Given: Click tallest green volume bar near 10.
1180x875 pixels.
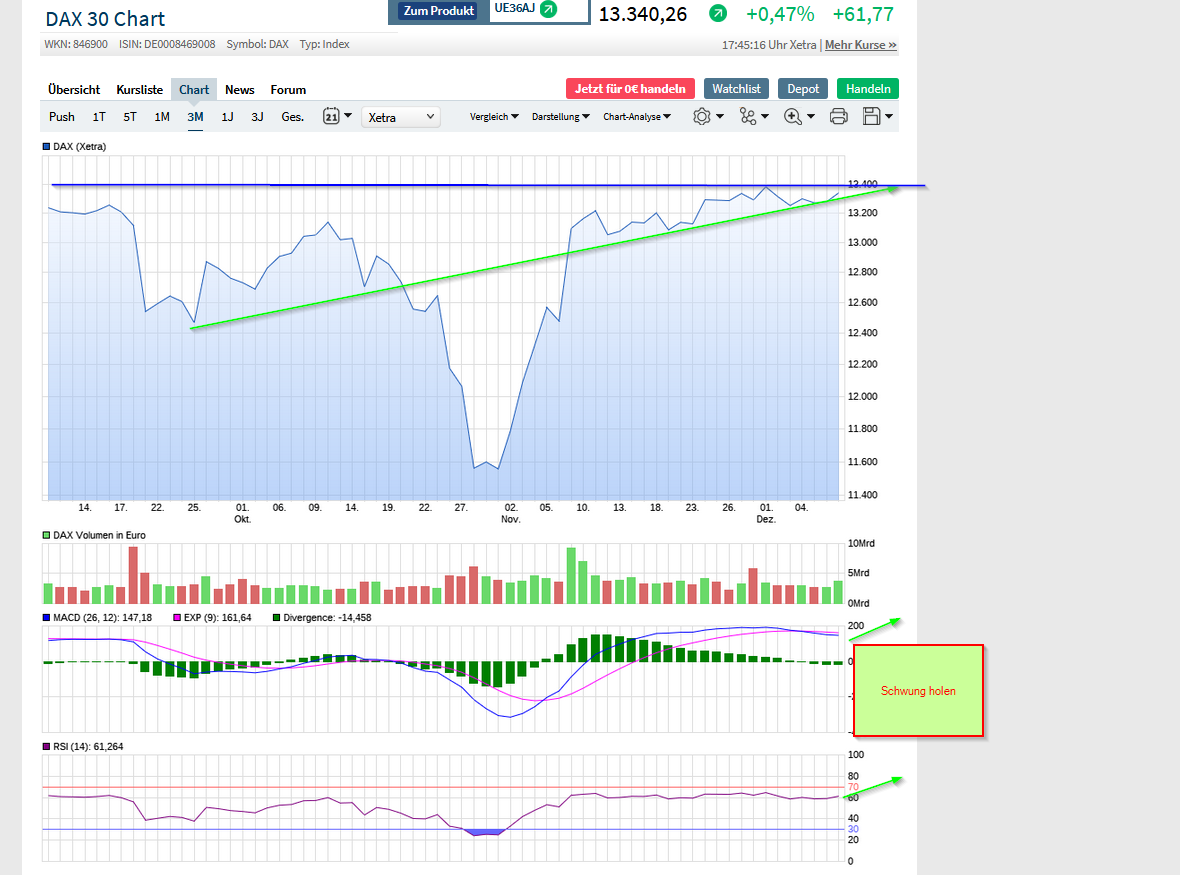Looking at the screenshot, I should [x=571, y=576].
